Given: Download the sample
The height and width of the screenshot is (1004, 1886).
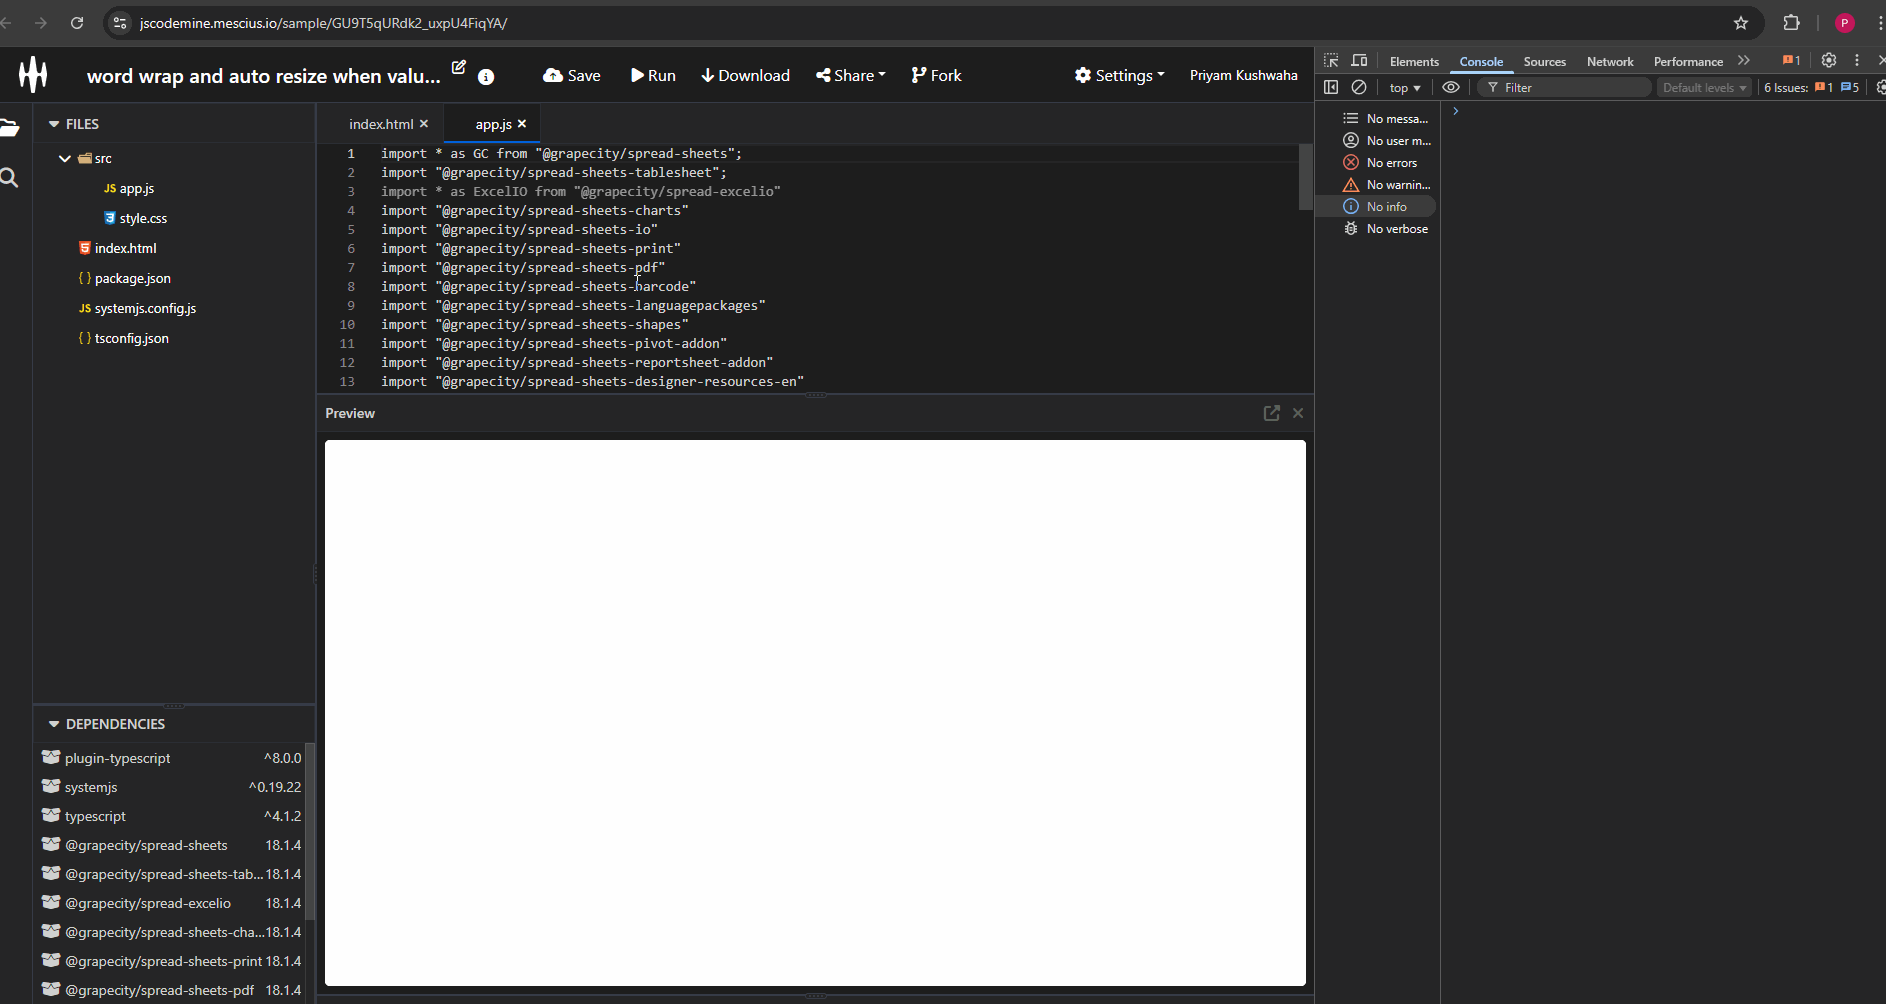Looking at the screenshot, I should click(745, 75).
